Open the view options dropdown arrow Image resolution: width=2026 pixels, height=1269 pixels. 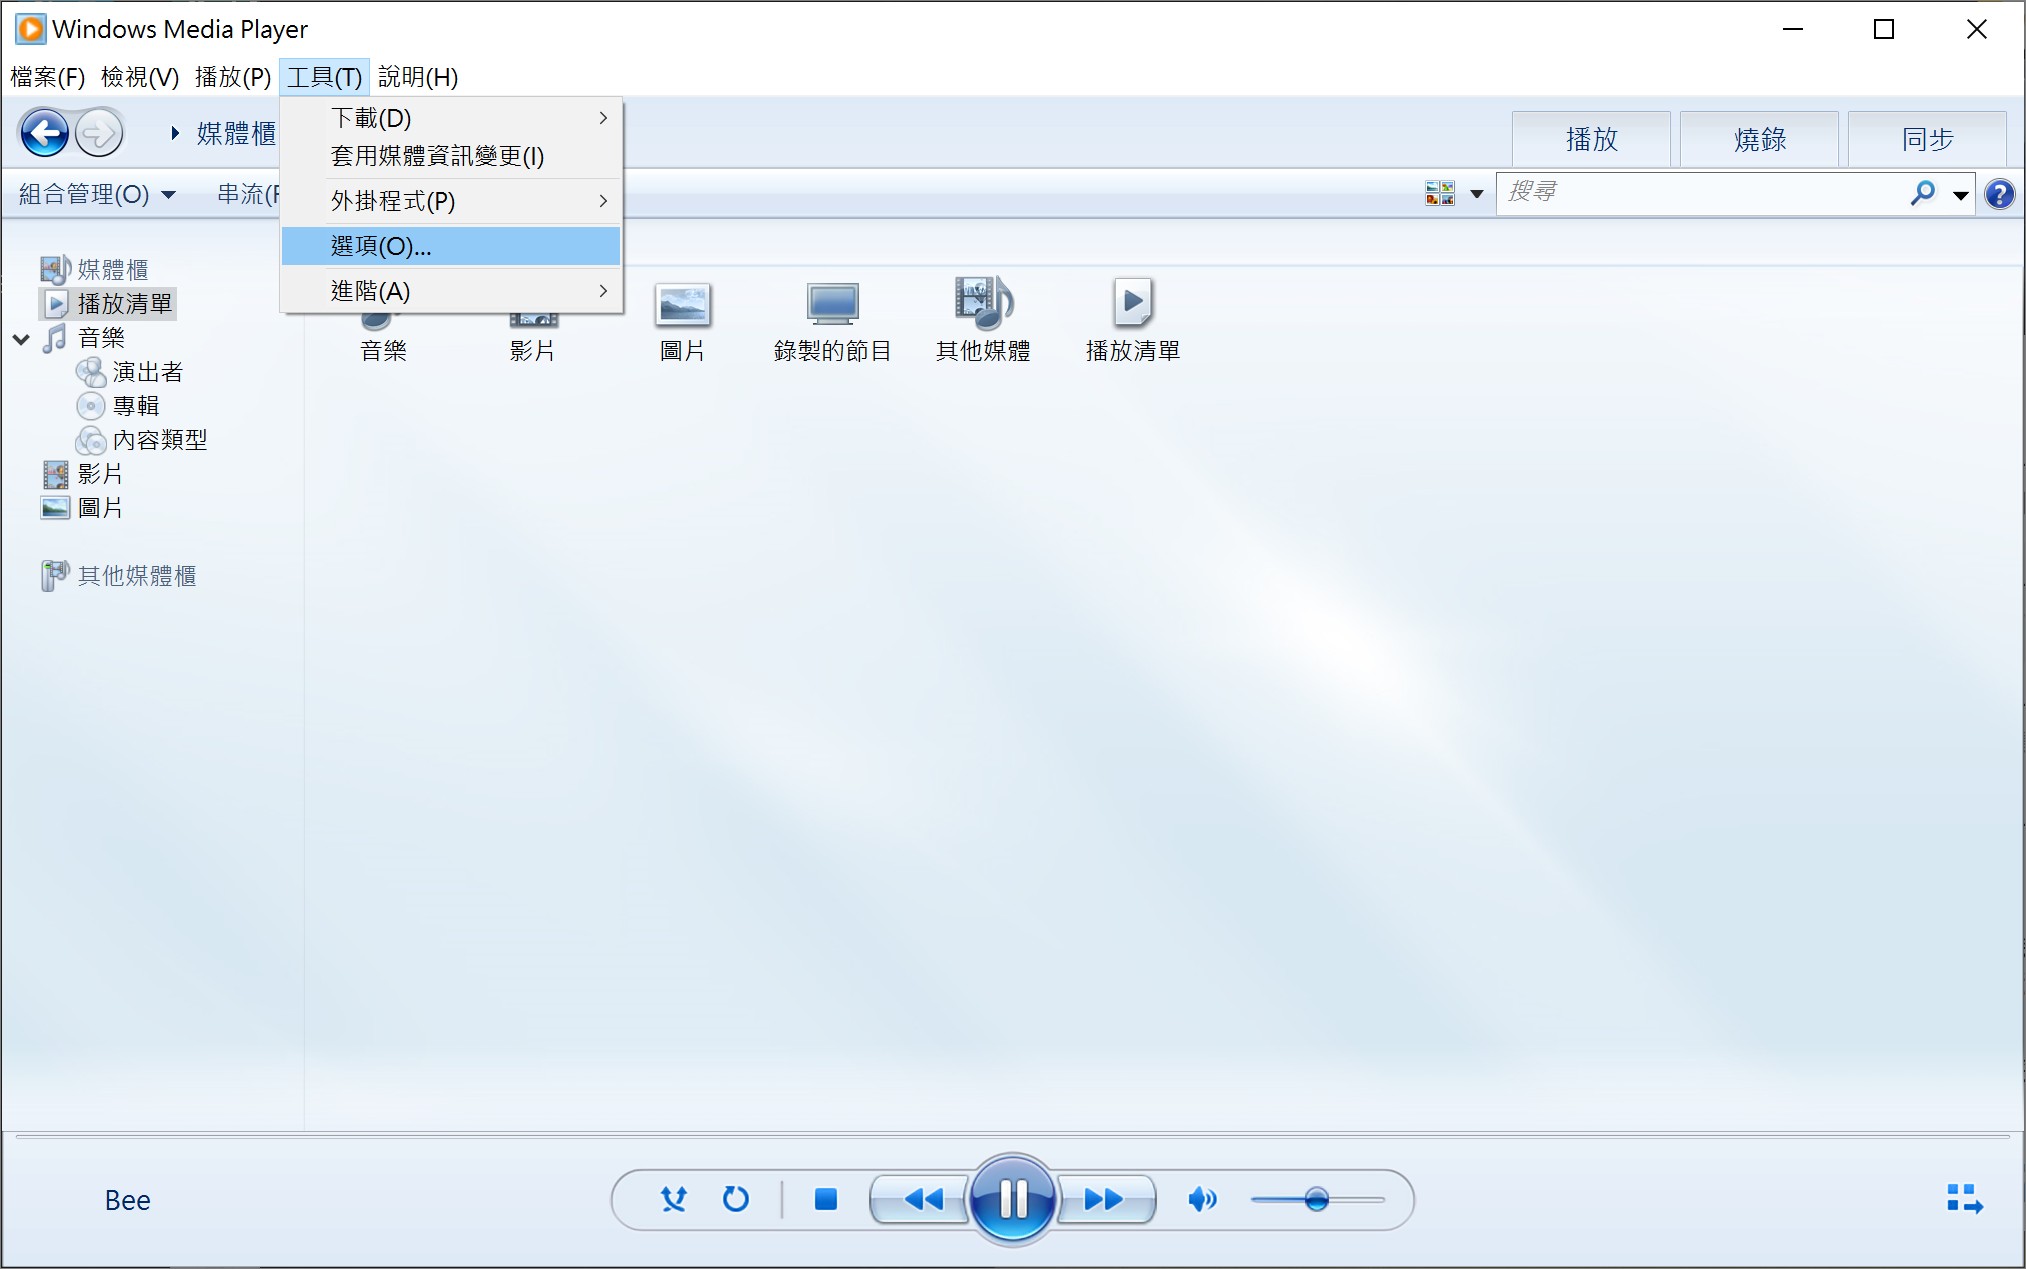(1476, 194)
